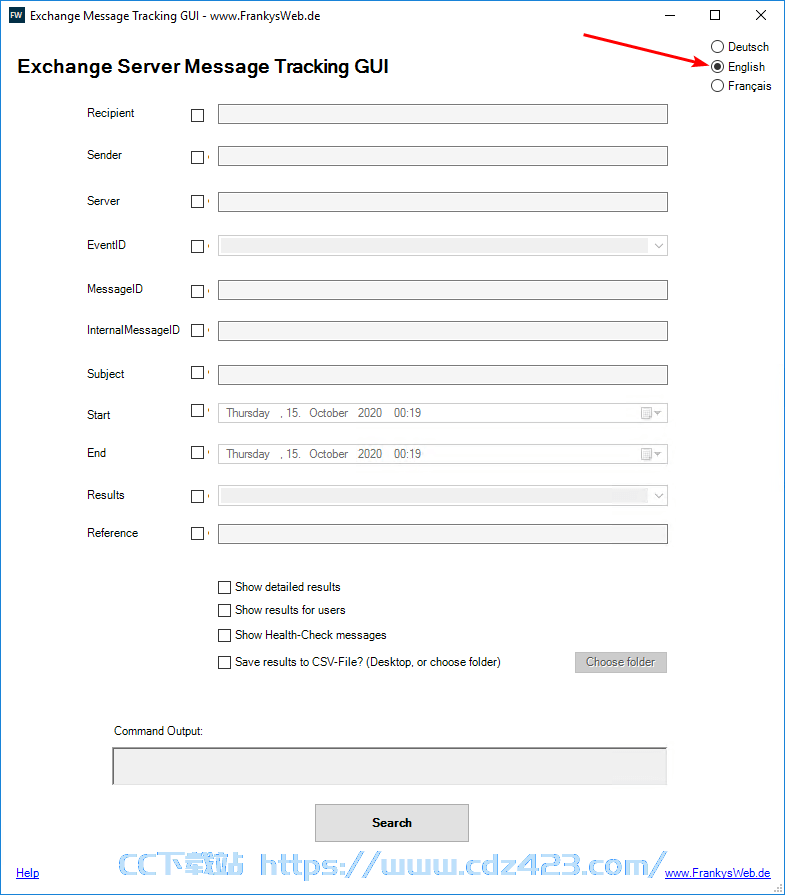This screenshot has height=895, width=785.
Task: Close the Exchange Message Tracking GUI
Action: tap(760, 15)
